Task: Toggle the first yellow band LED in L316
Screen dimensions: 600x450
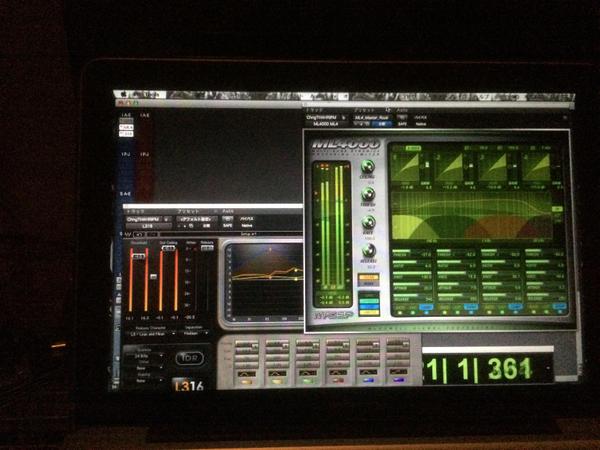Action: [247, 382]
